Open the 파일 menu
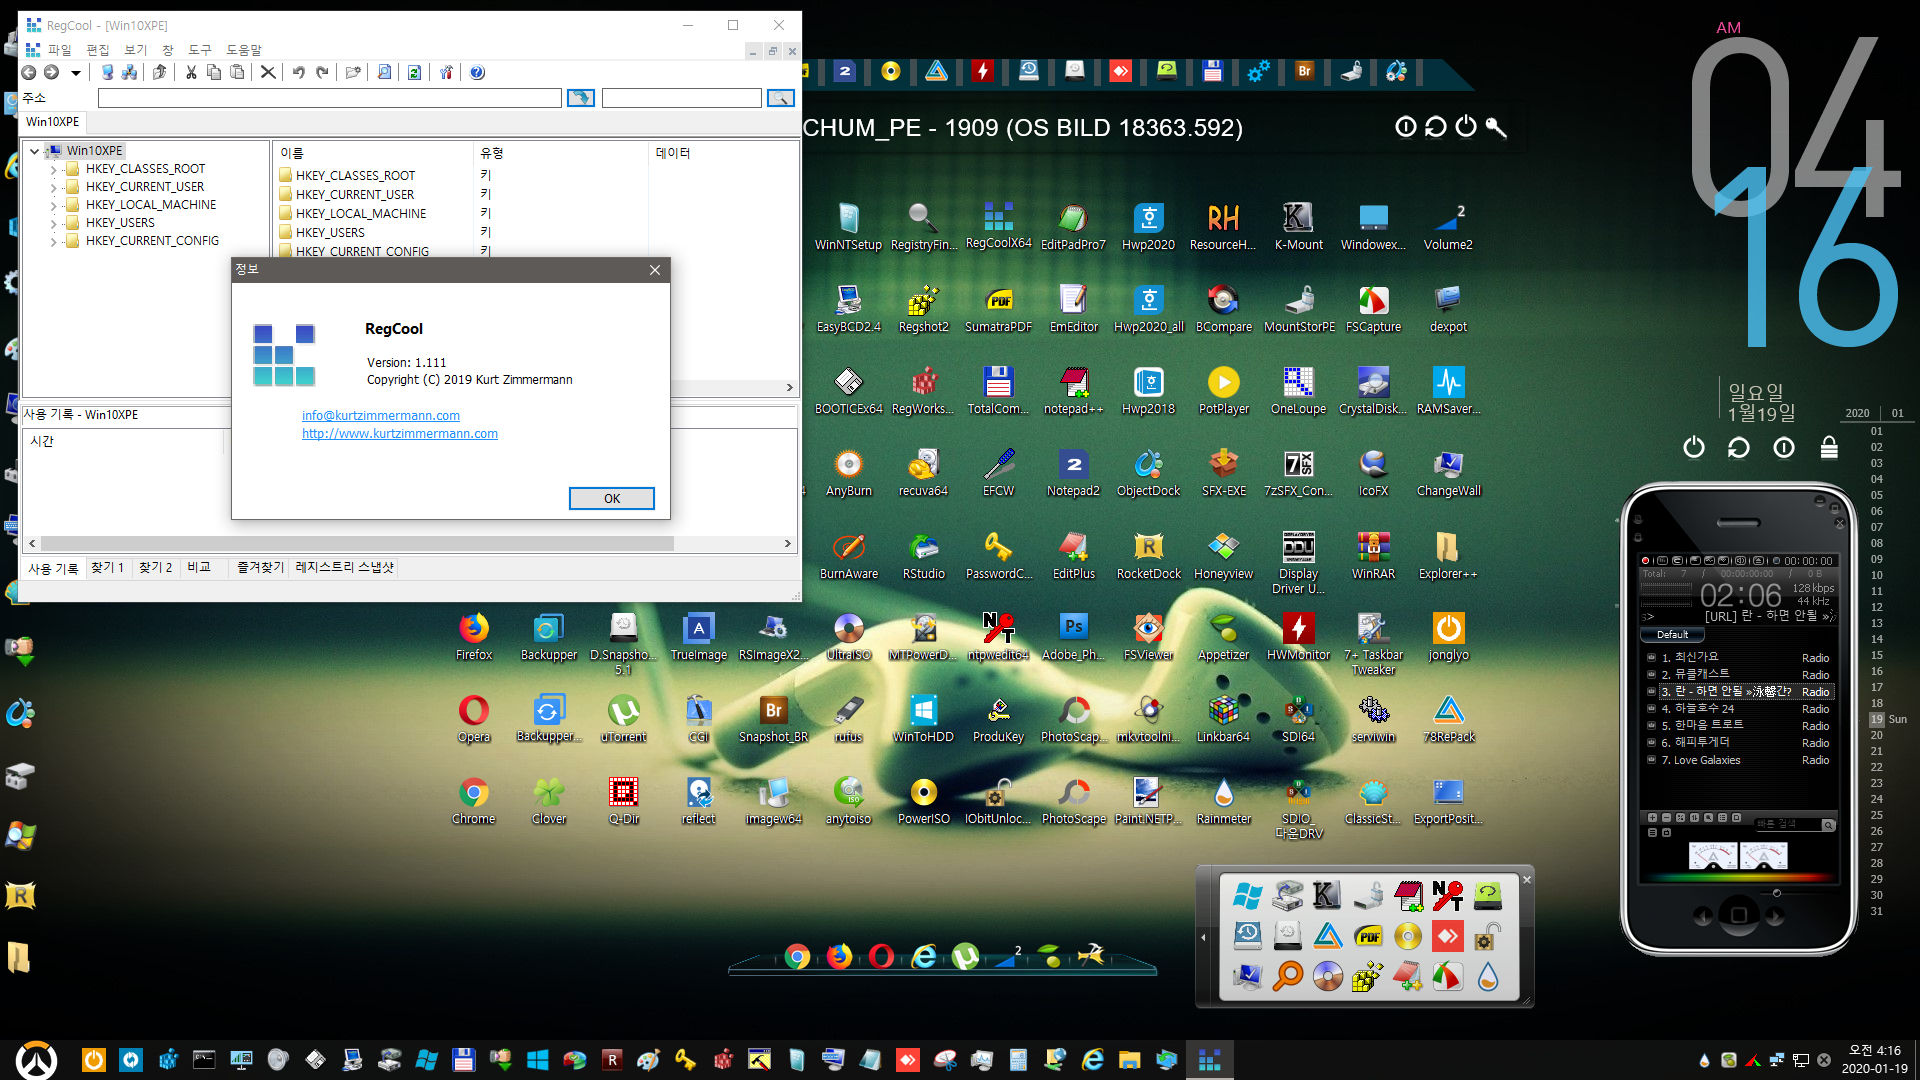1920x1080 pixels. (60, 50)
